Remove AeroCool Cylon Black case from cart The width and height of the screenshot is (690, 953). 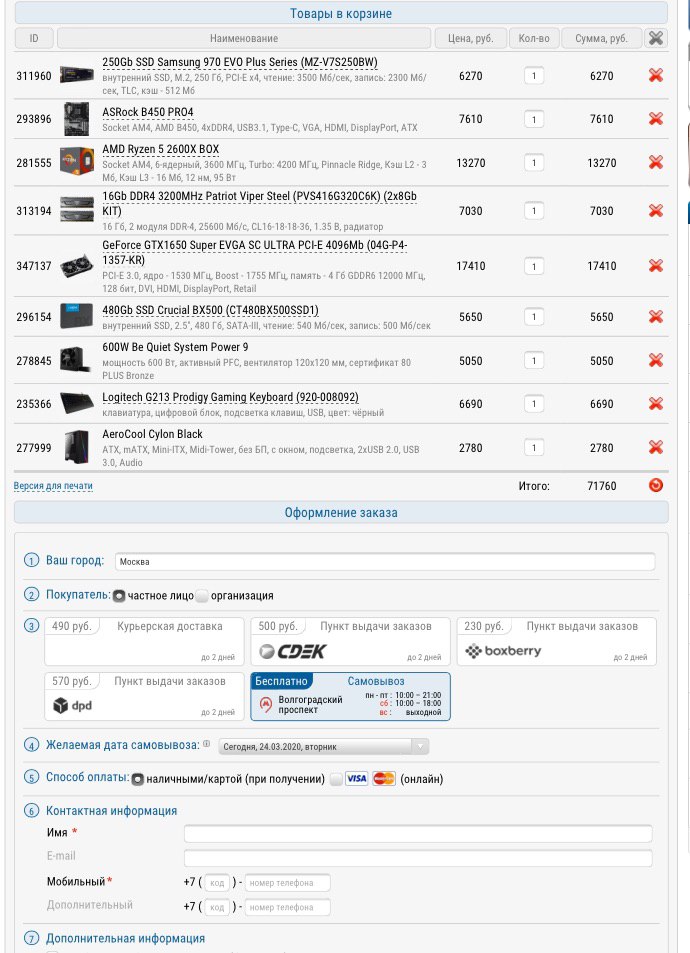(x=655, y=447)
